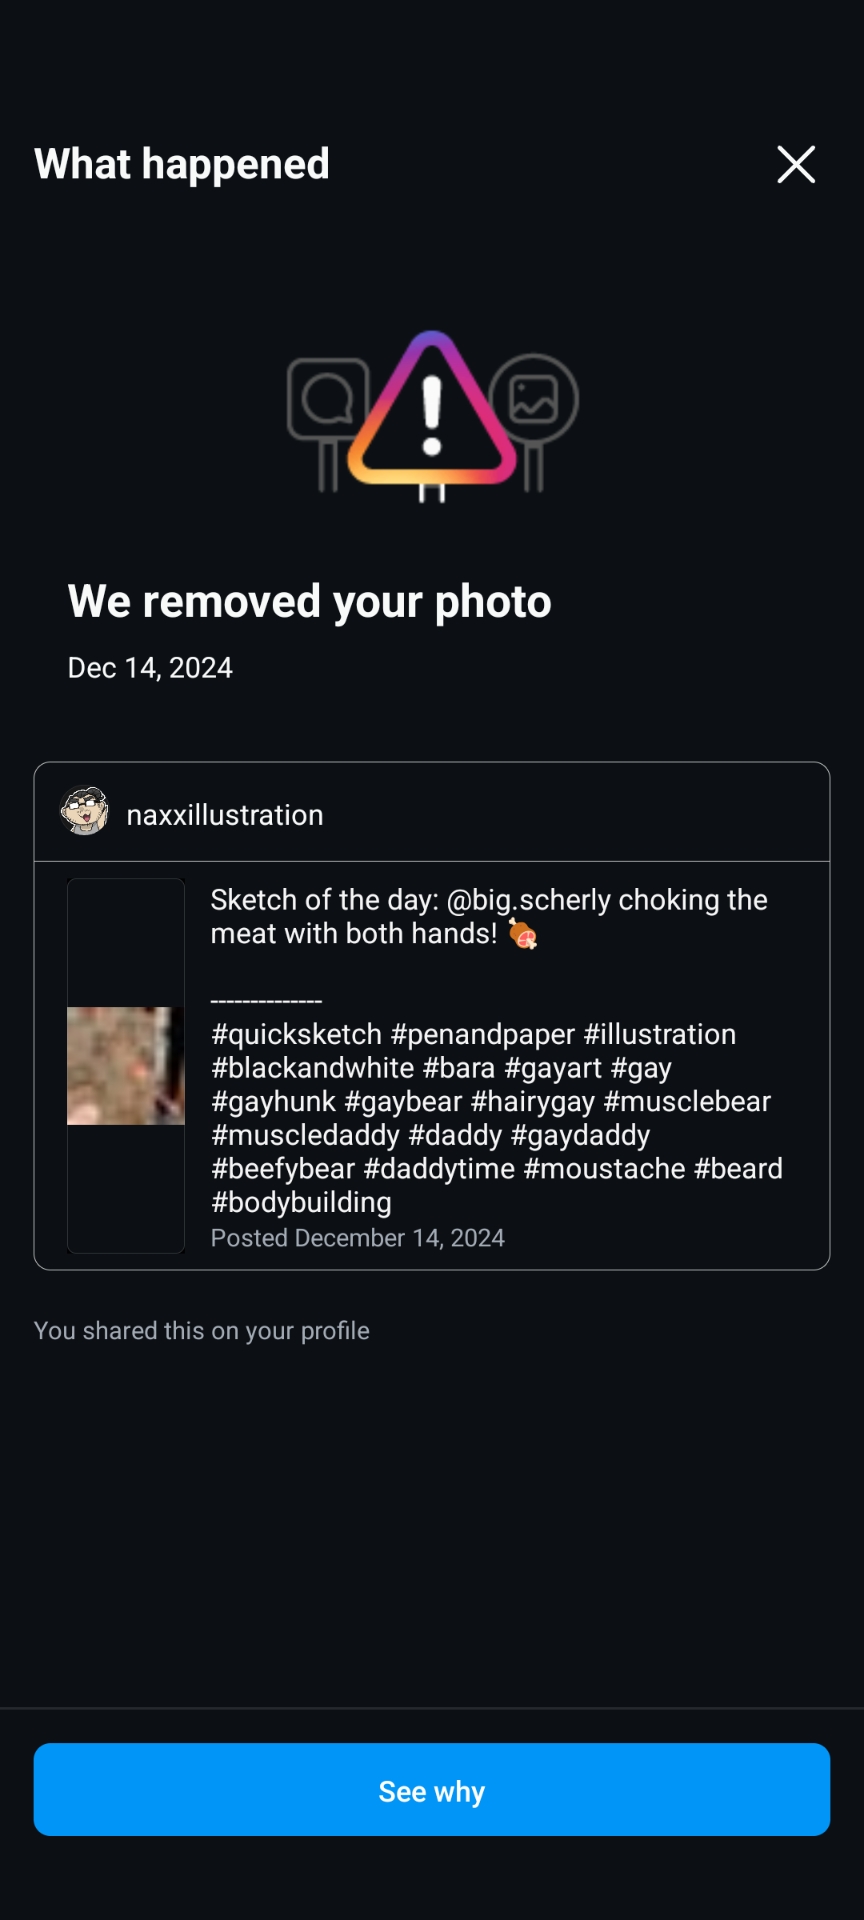
Task: Tap the #illustration hashtag
Action: [x=660, y=1034]
